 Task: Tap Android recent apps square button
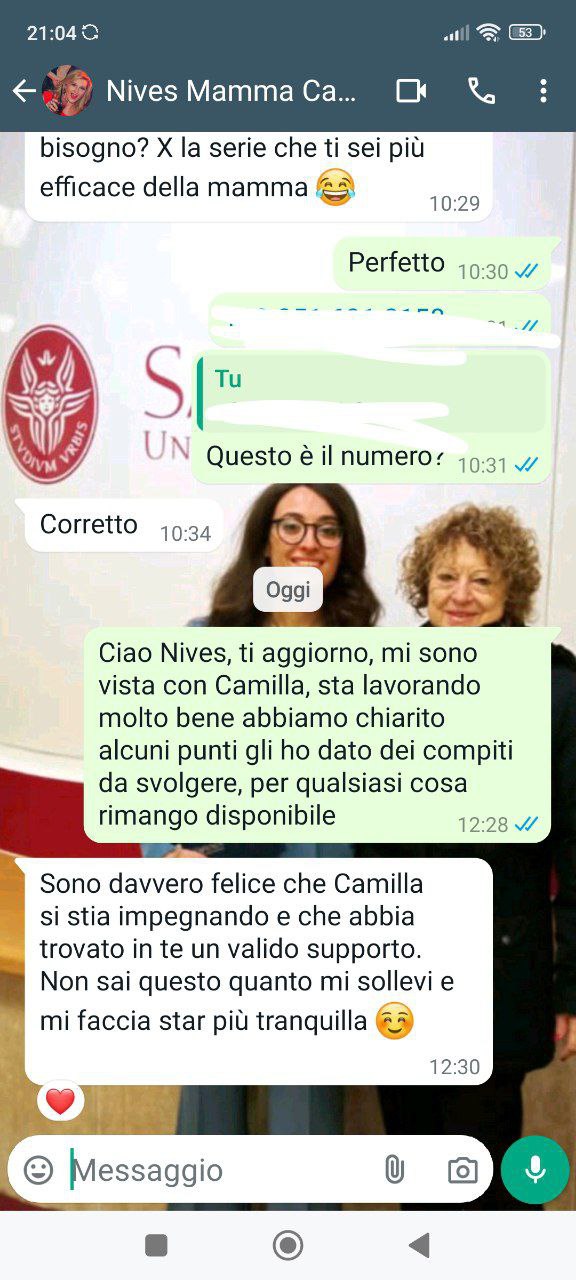point(156,1245)
